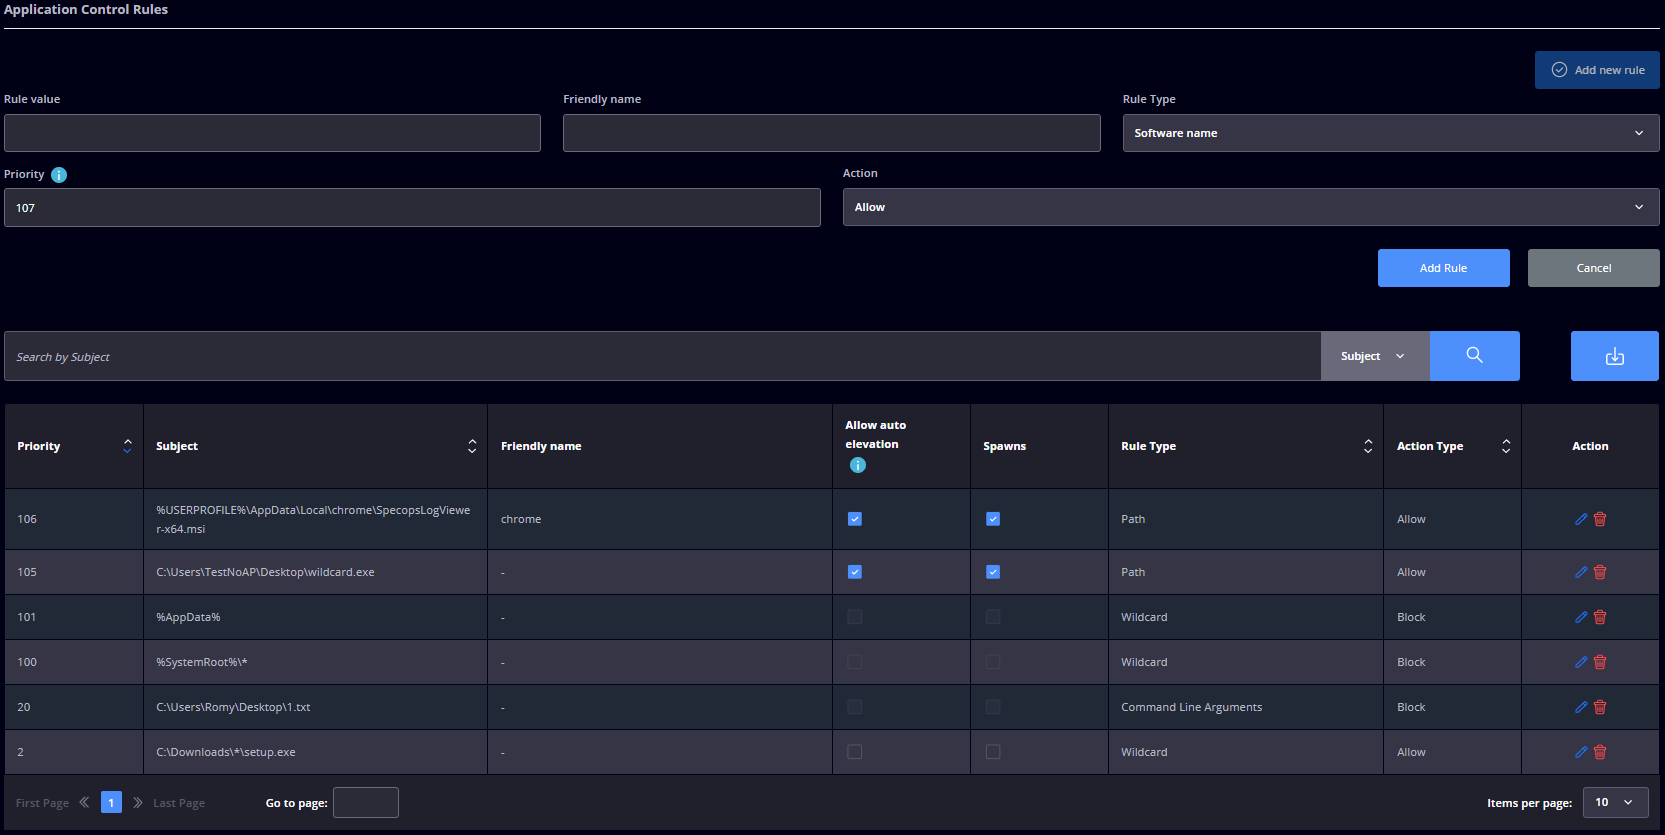The image size is (1665, 835).
Task: Delete the setup.exe rule (priority 2)
Action: (x=1600, y=752)
